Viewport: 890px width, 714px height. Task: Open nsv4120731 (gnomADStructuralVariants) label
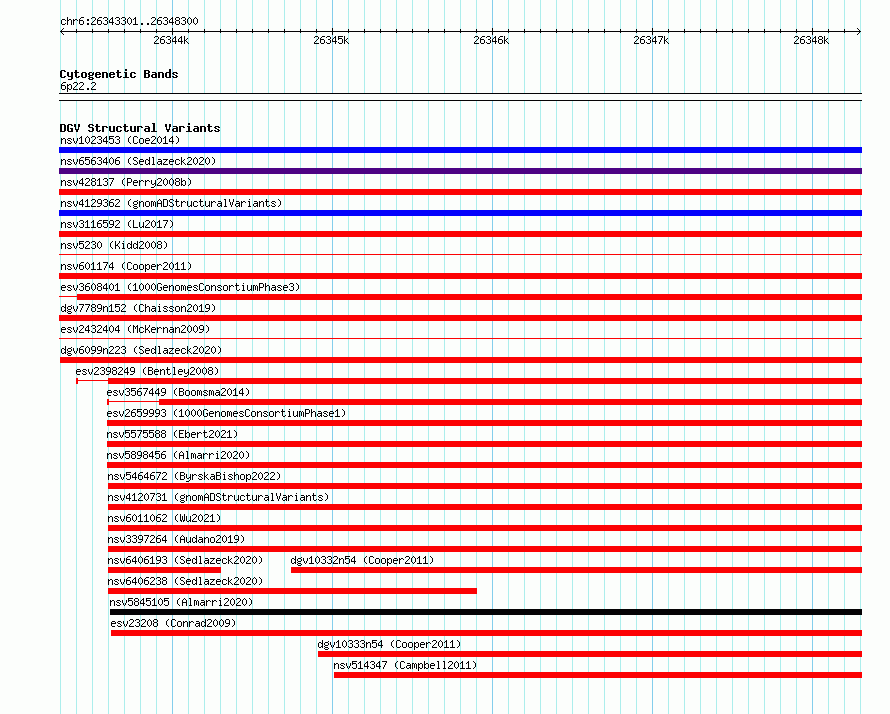click(218, 497)
